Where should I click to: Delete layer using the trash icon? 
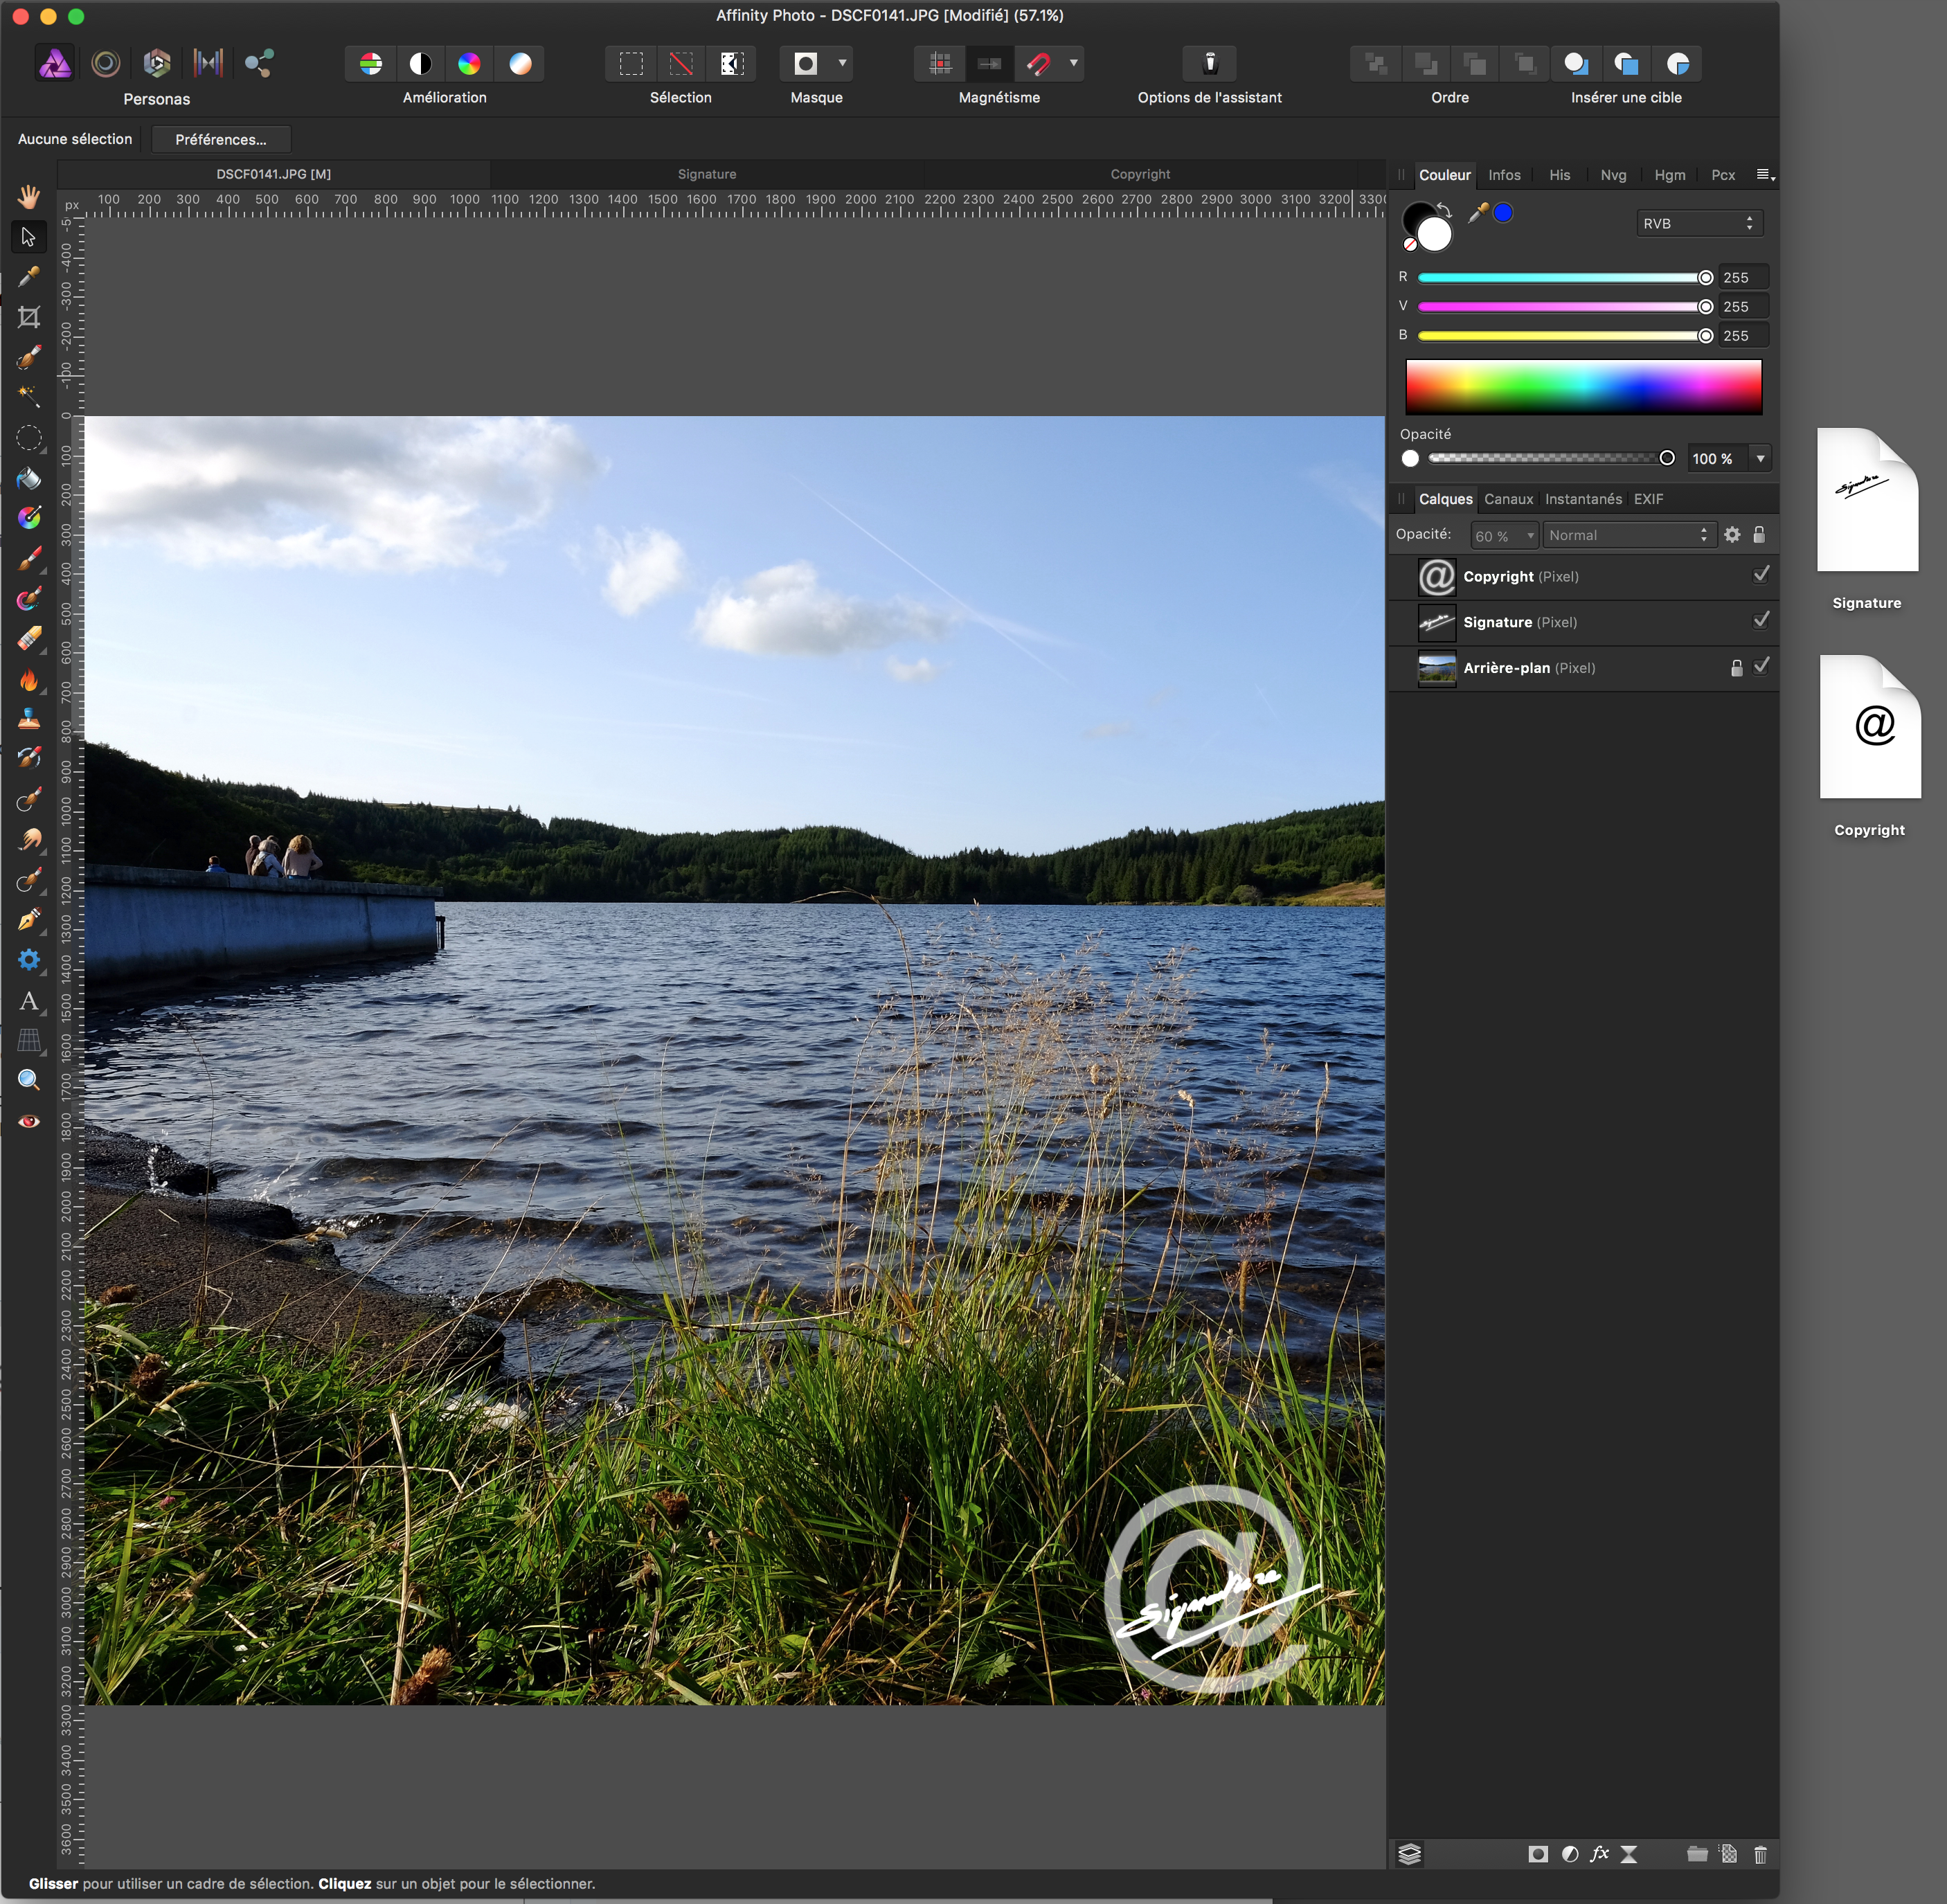tap(1760, 1855)
